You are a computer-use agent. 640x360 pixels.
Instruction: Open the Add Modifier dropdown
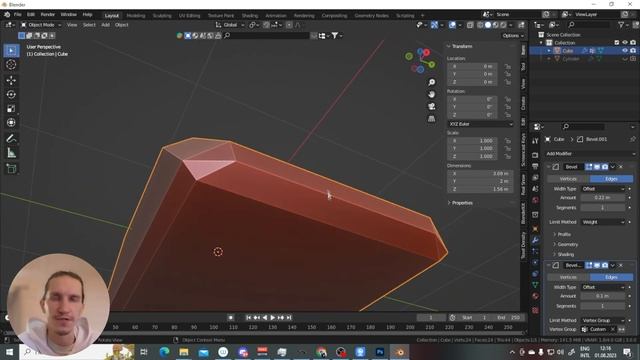point(591,154)
